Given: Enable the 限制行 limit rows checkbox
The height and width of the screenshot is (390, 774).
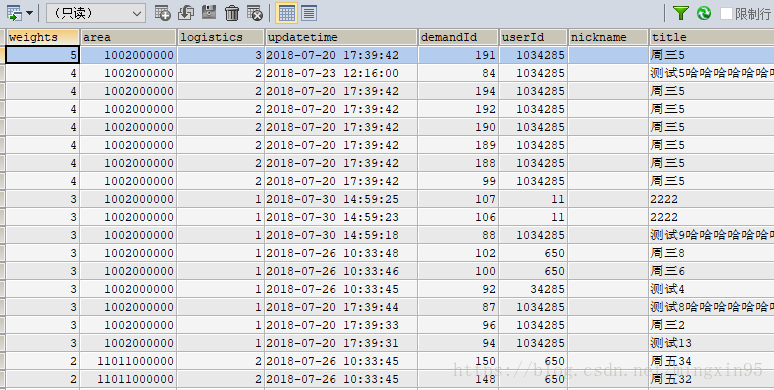Looking at the screenshot, I should coord(726,14).
